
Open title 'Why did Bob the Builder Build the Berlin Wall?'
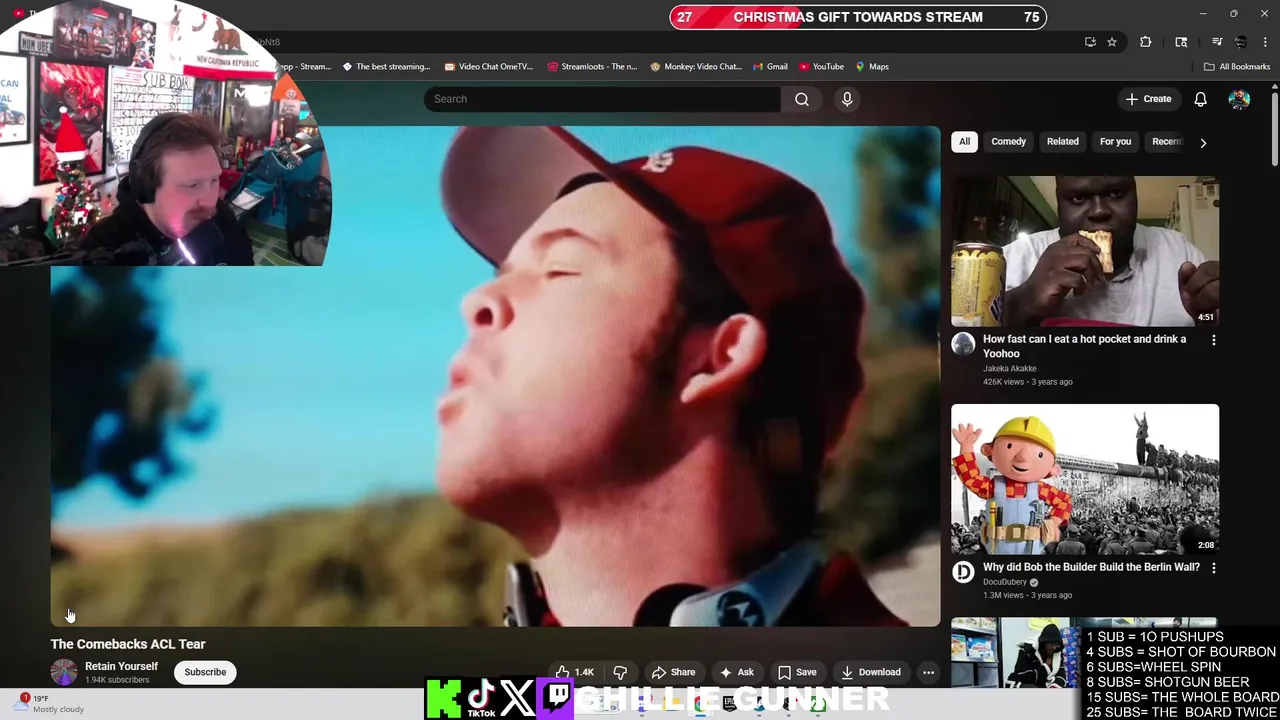coord(1091,567)
